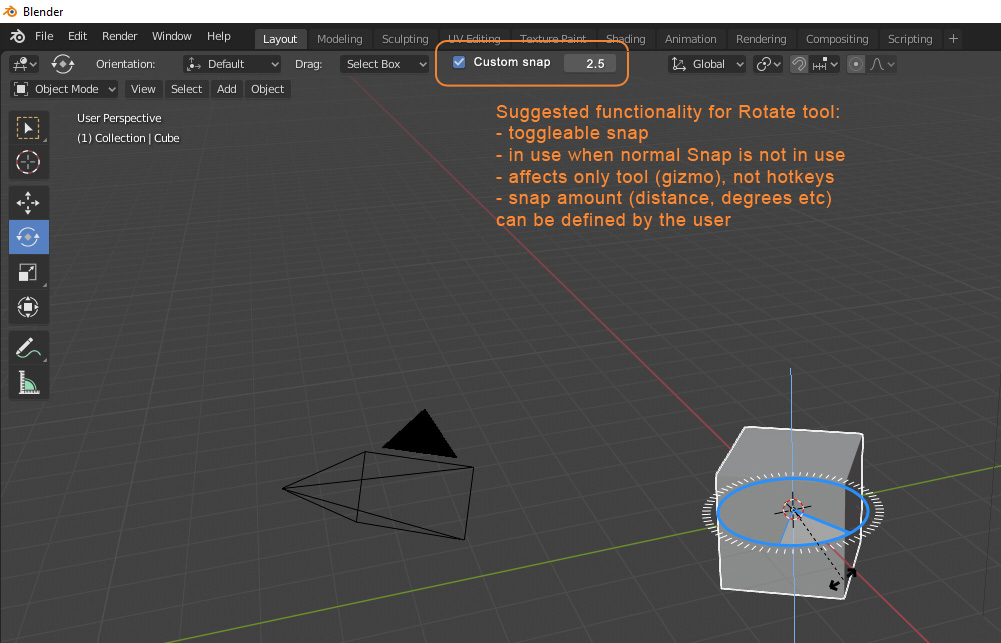Activate the 3D Cursor tool
The width and height of the screenshot is (1001, 643).
28,162
